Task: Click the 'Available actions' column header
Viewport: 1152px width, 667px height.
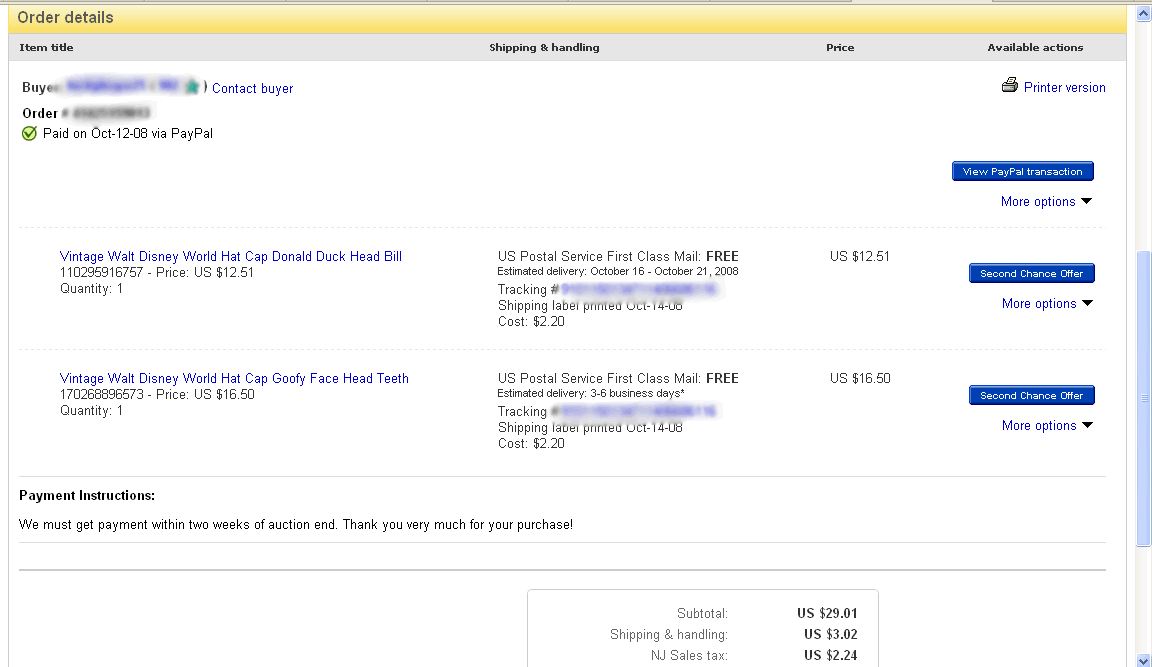Action: pyautogui.click(x=1035, y=47)
